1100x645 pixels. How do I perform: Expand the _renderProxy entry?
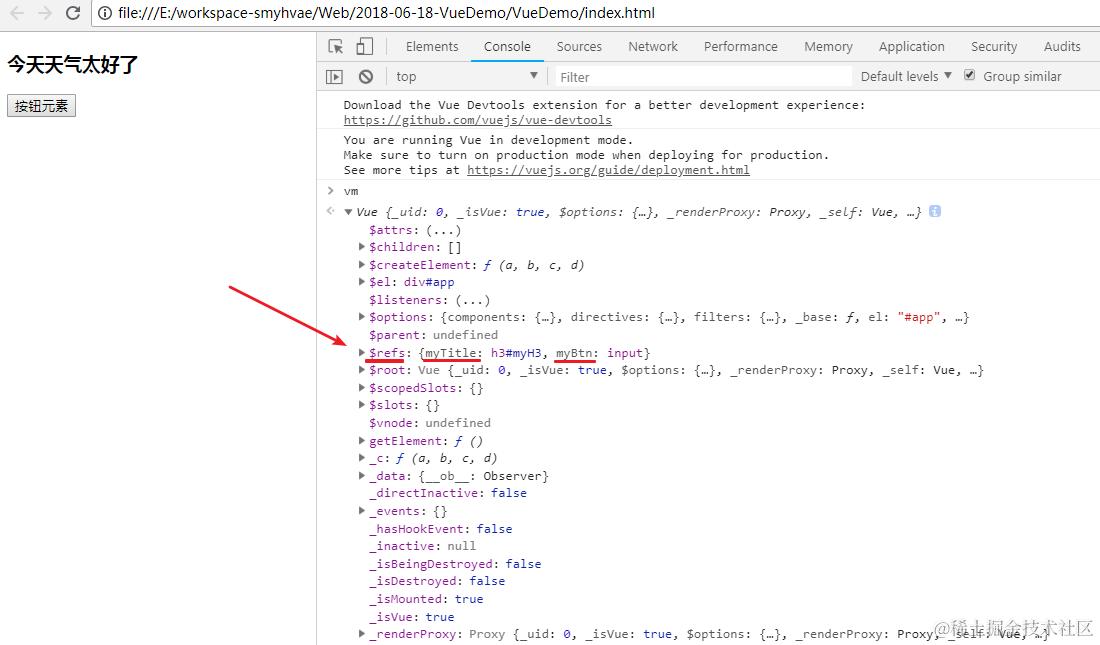(361, 634)
